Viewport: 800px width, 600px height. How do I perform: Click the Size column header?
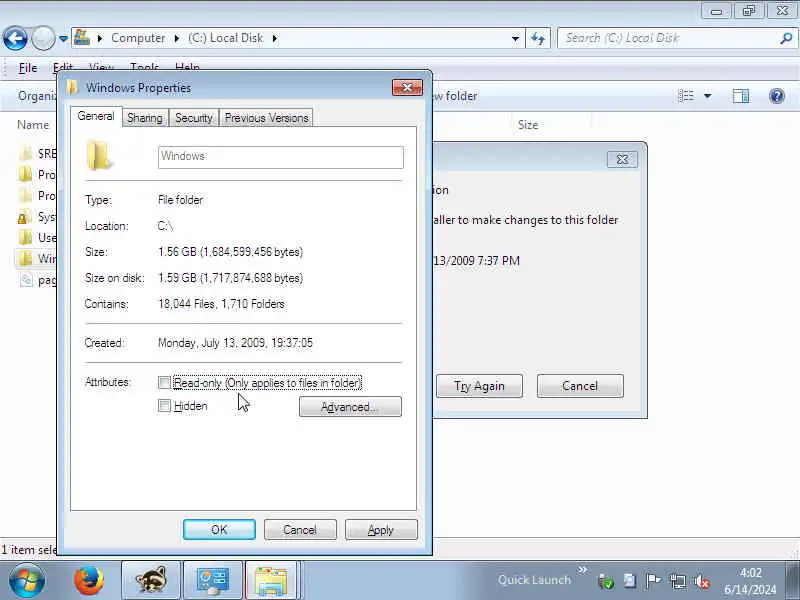(x=528, y=125)
